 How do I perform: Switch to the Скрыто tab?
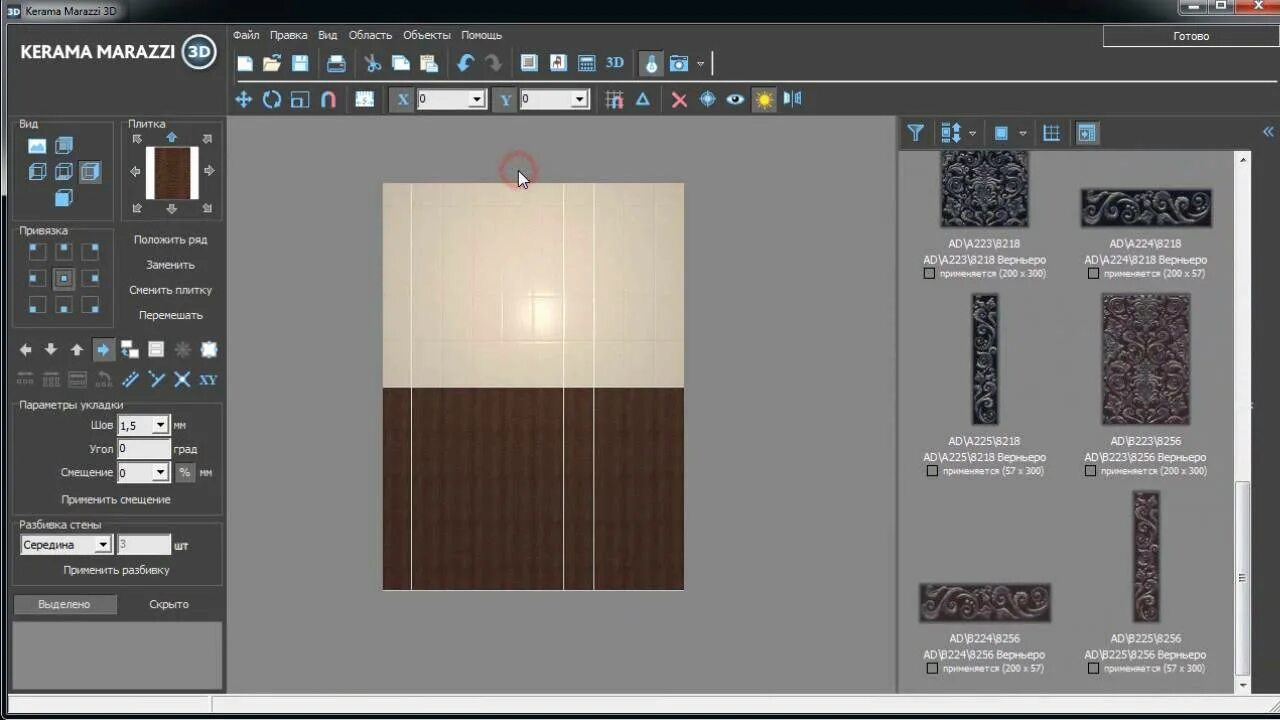click(169, 604)
